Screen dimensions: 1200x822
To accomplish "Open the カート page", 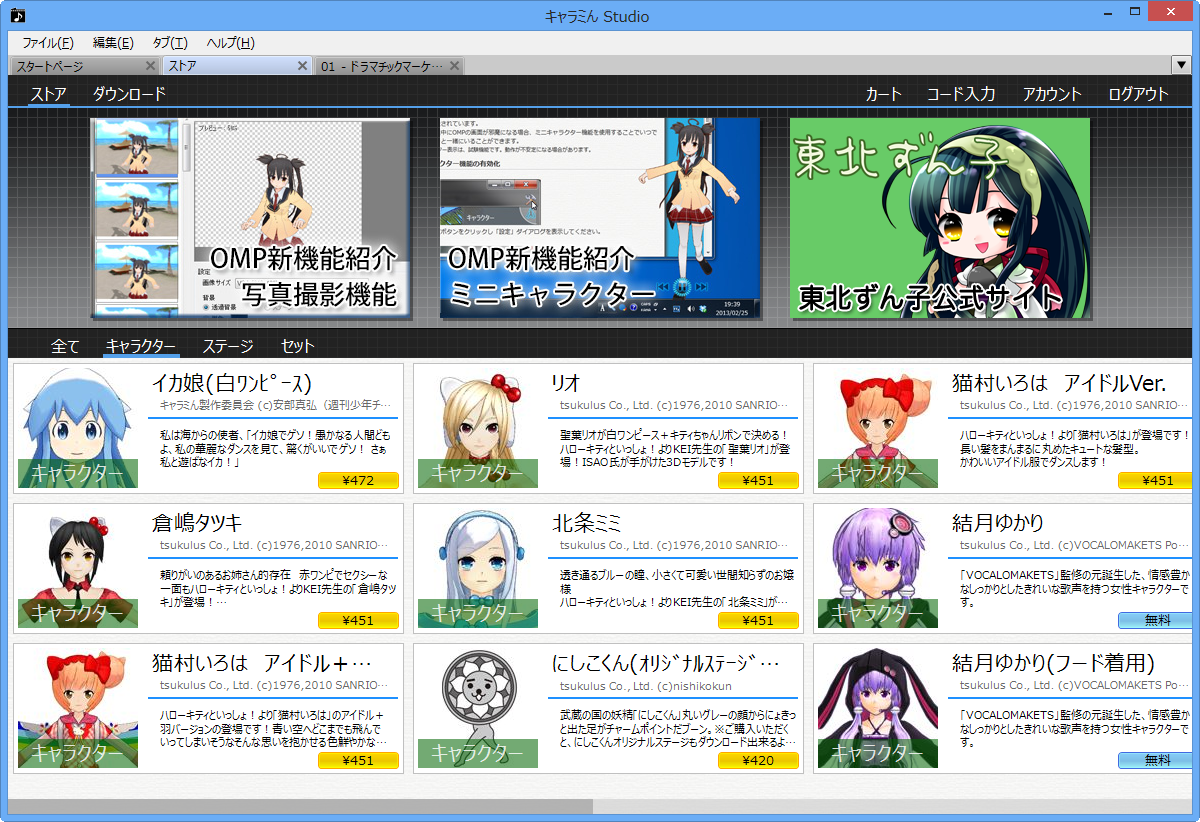I will coord(883,94).
